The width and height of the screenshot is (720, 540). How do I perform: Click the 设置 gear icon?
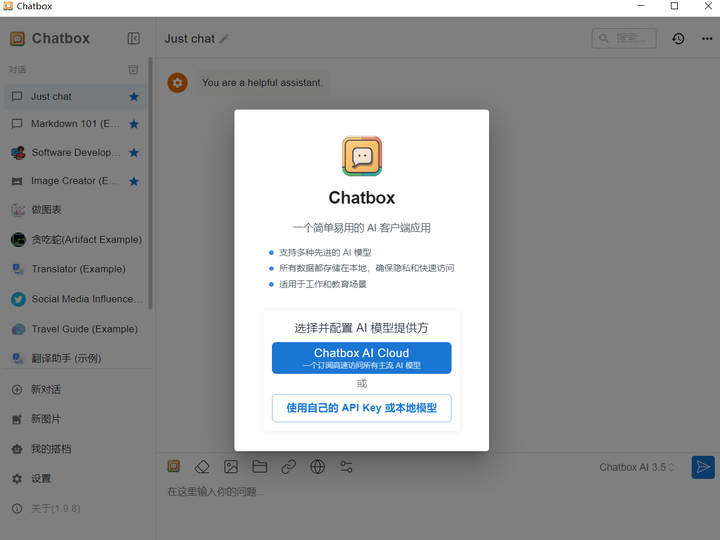17,479
